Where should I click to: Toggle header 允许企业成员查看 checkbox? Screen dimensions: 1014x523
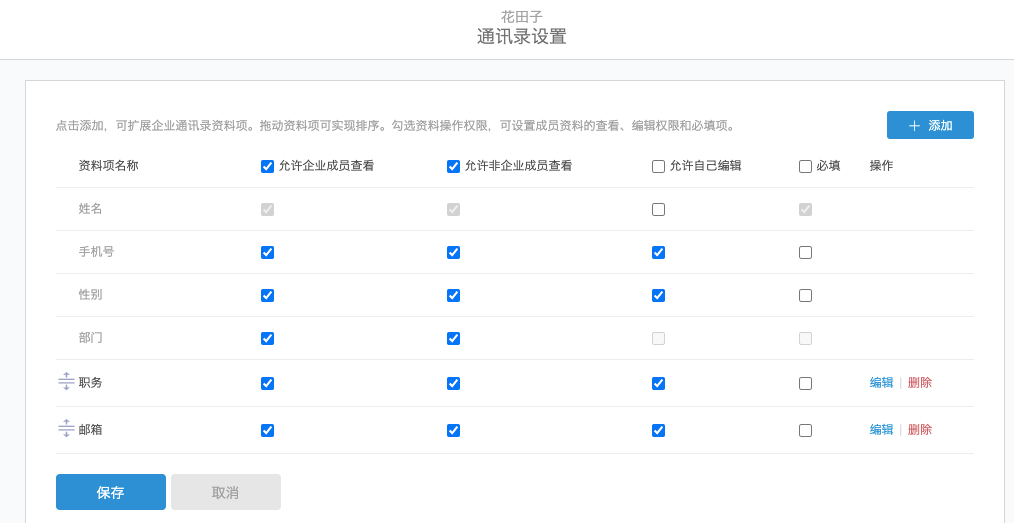(267, 167)
